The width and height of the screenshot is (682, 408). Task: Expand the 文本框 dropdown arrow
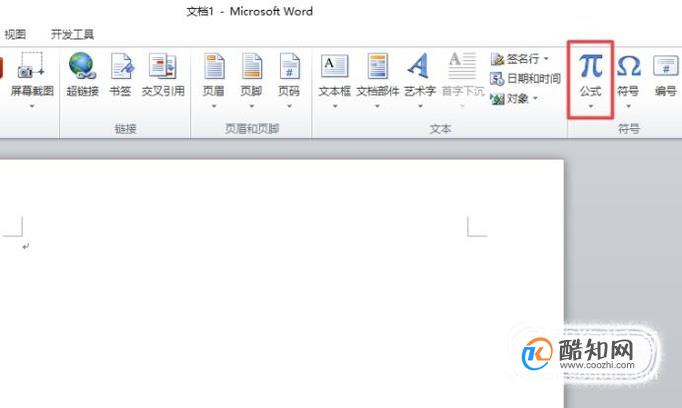335,106
